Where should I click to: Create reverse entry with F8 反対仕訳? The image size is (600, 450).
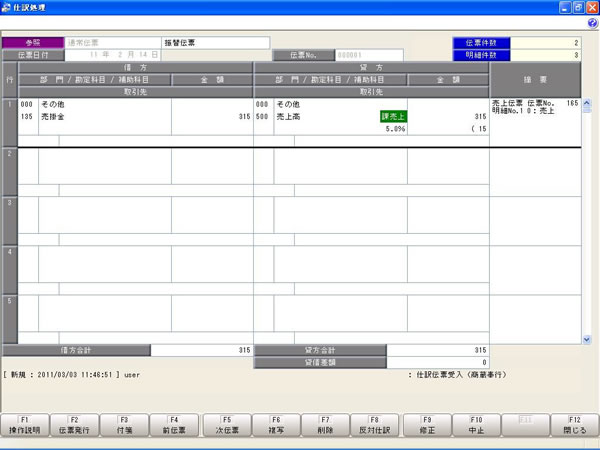point(375,425)
